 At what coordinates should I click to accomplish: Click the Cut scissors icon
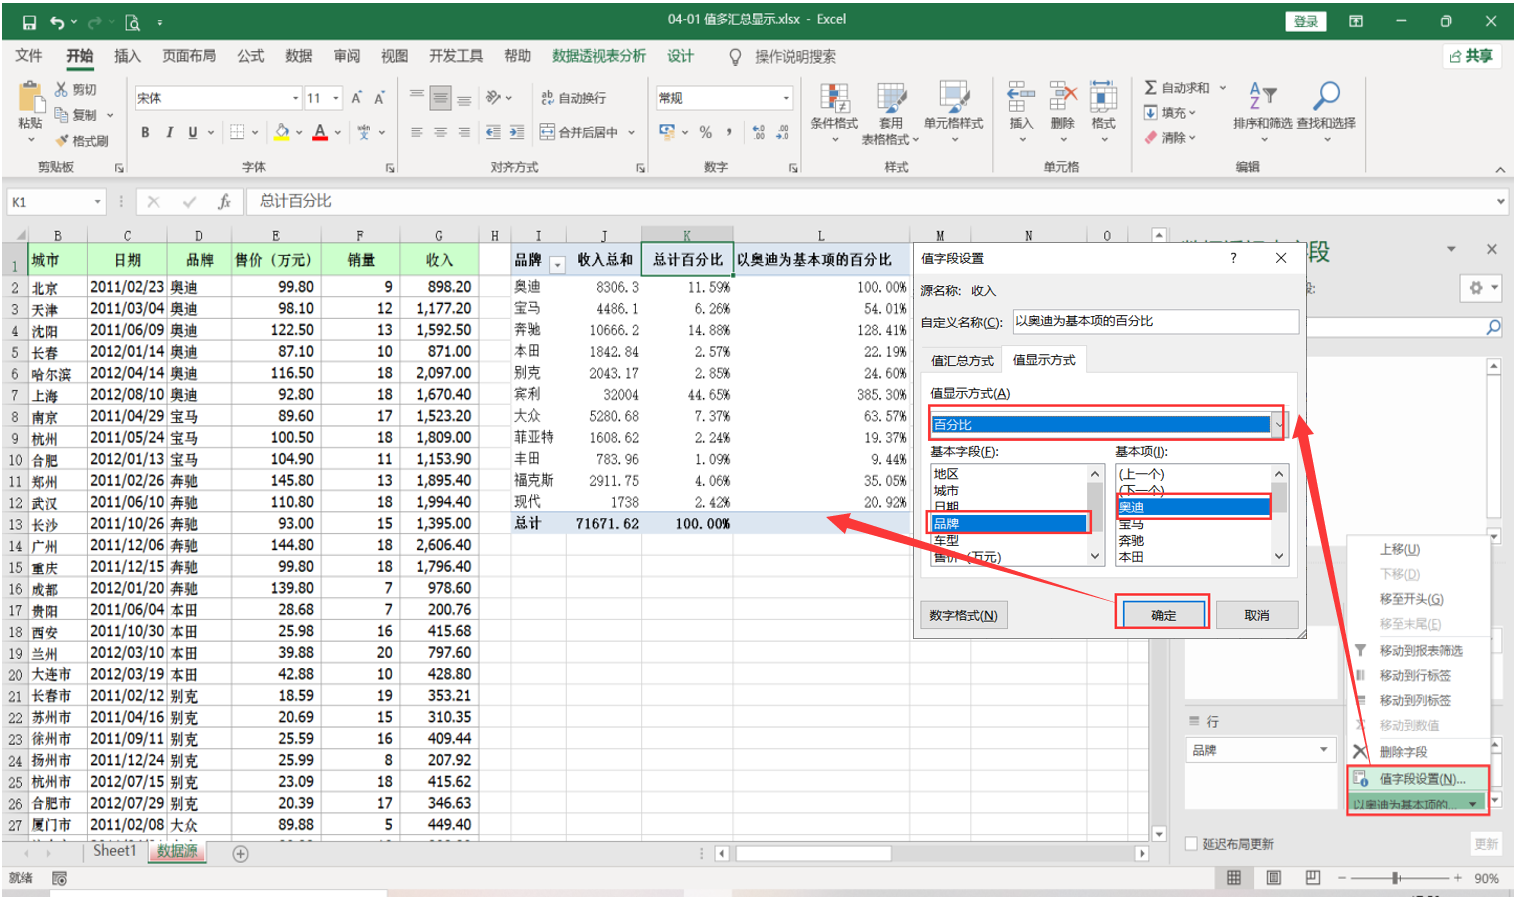pos(61,89)
